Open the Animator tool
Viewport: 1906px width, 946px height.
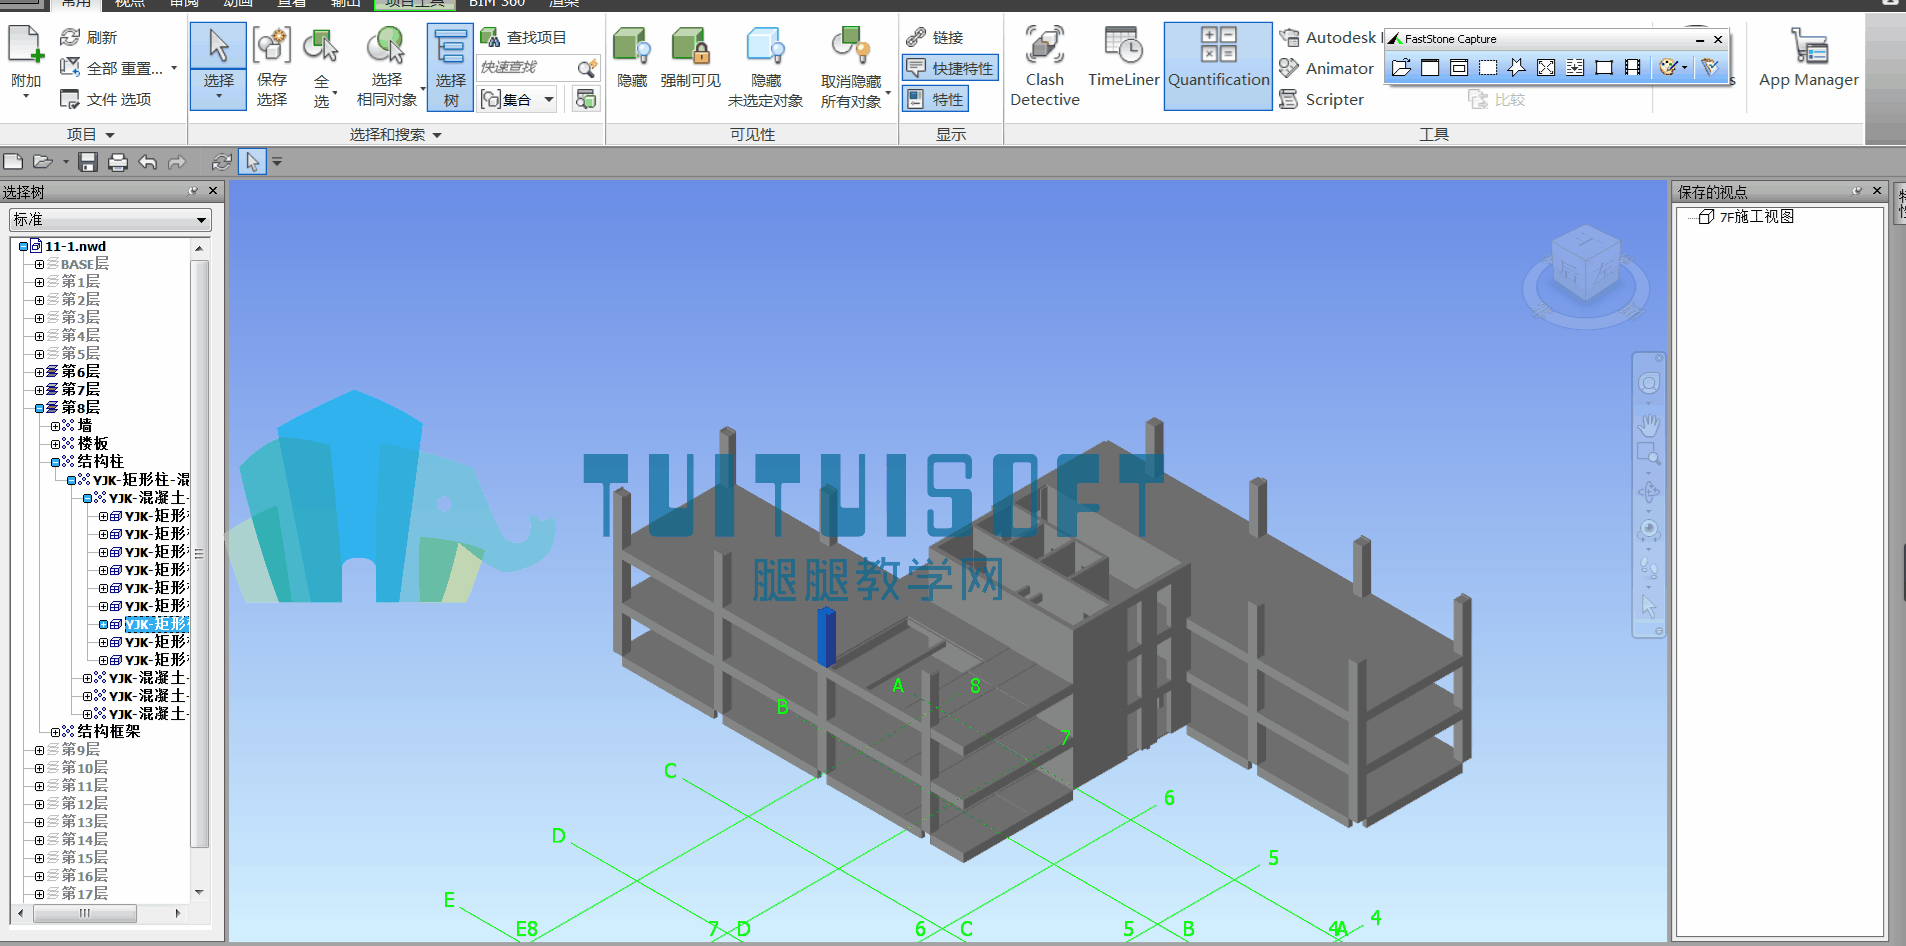1326,68
